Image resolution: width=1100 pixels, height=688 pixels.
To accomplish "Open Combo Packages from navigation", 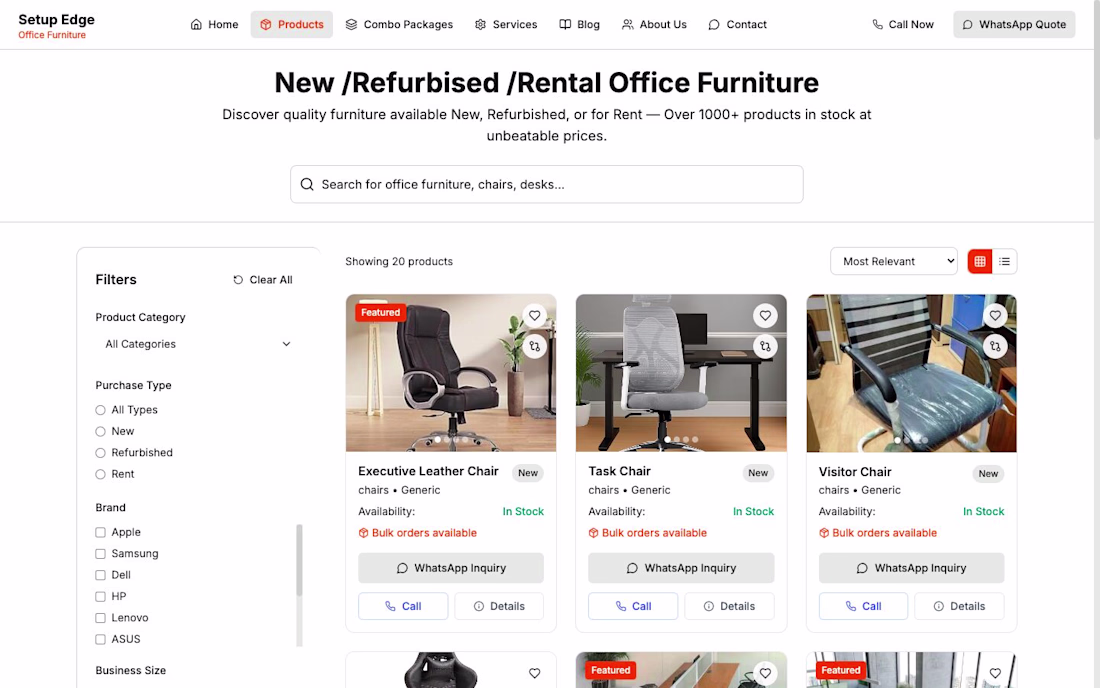I will point(399,25).
